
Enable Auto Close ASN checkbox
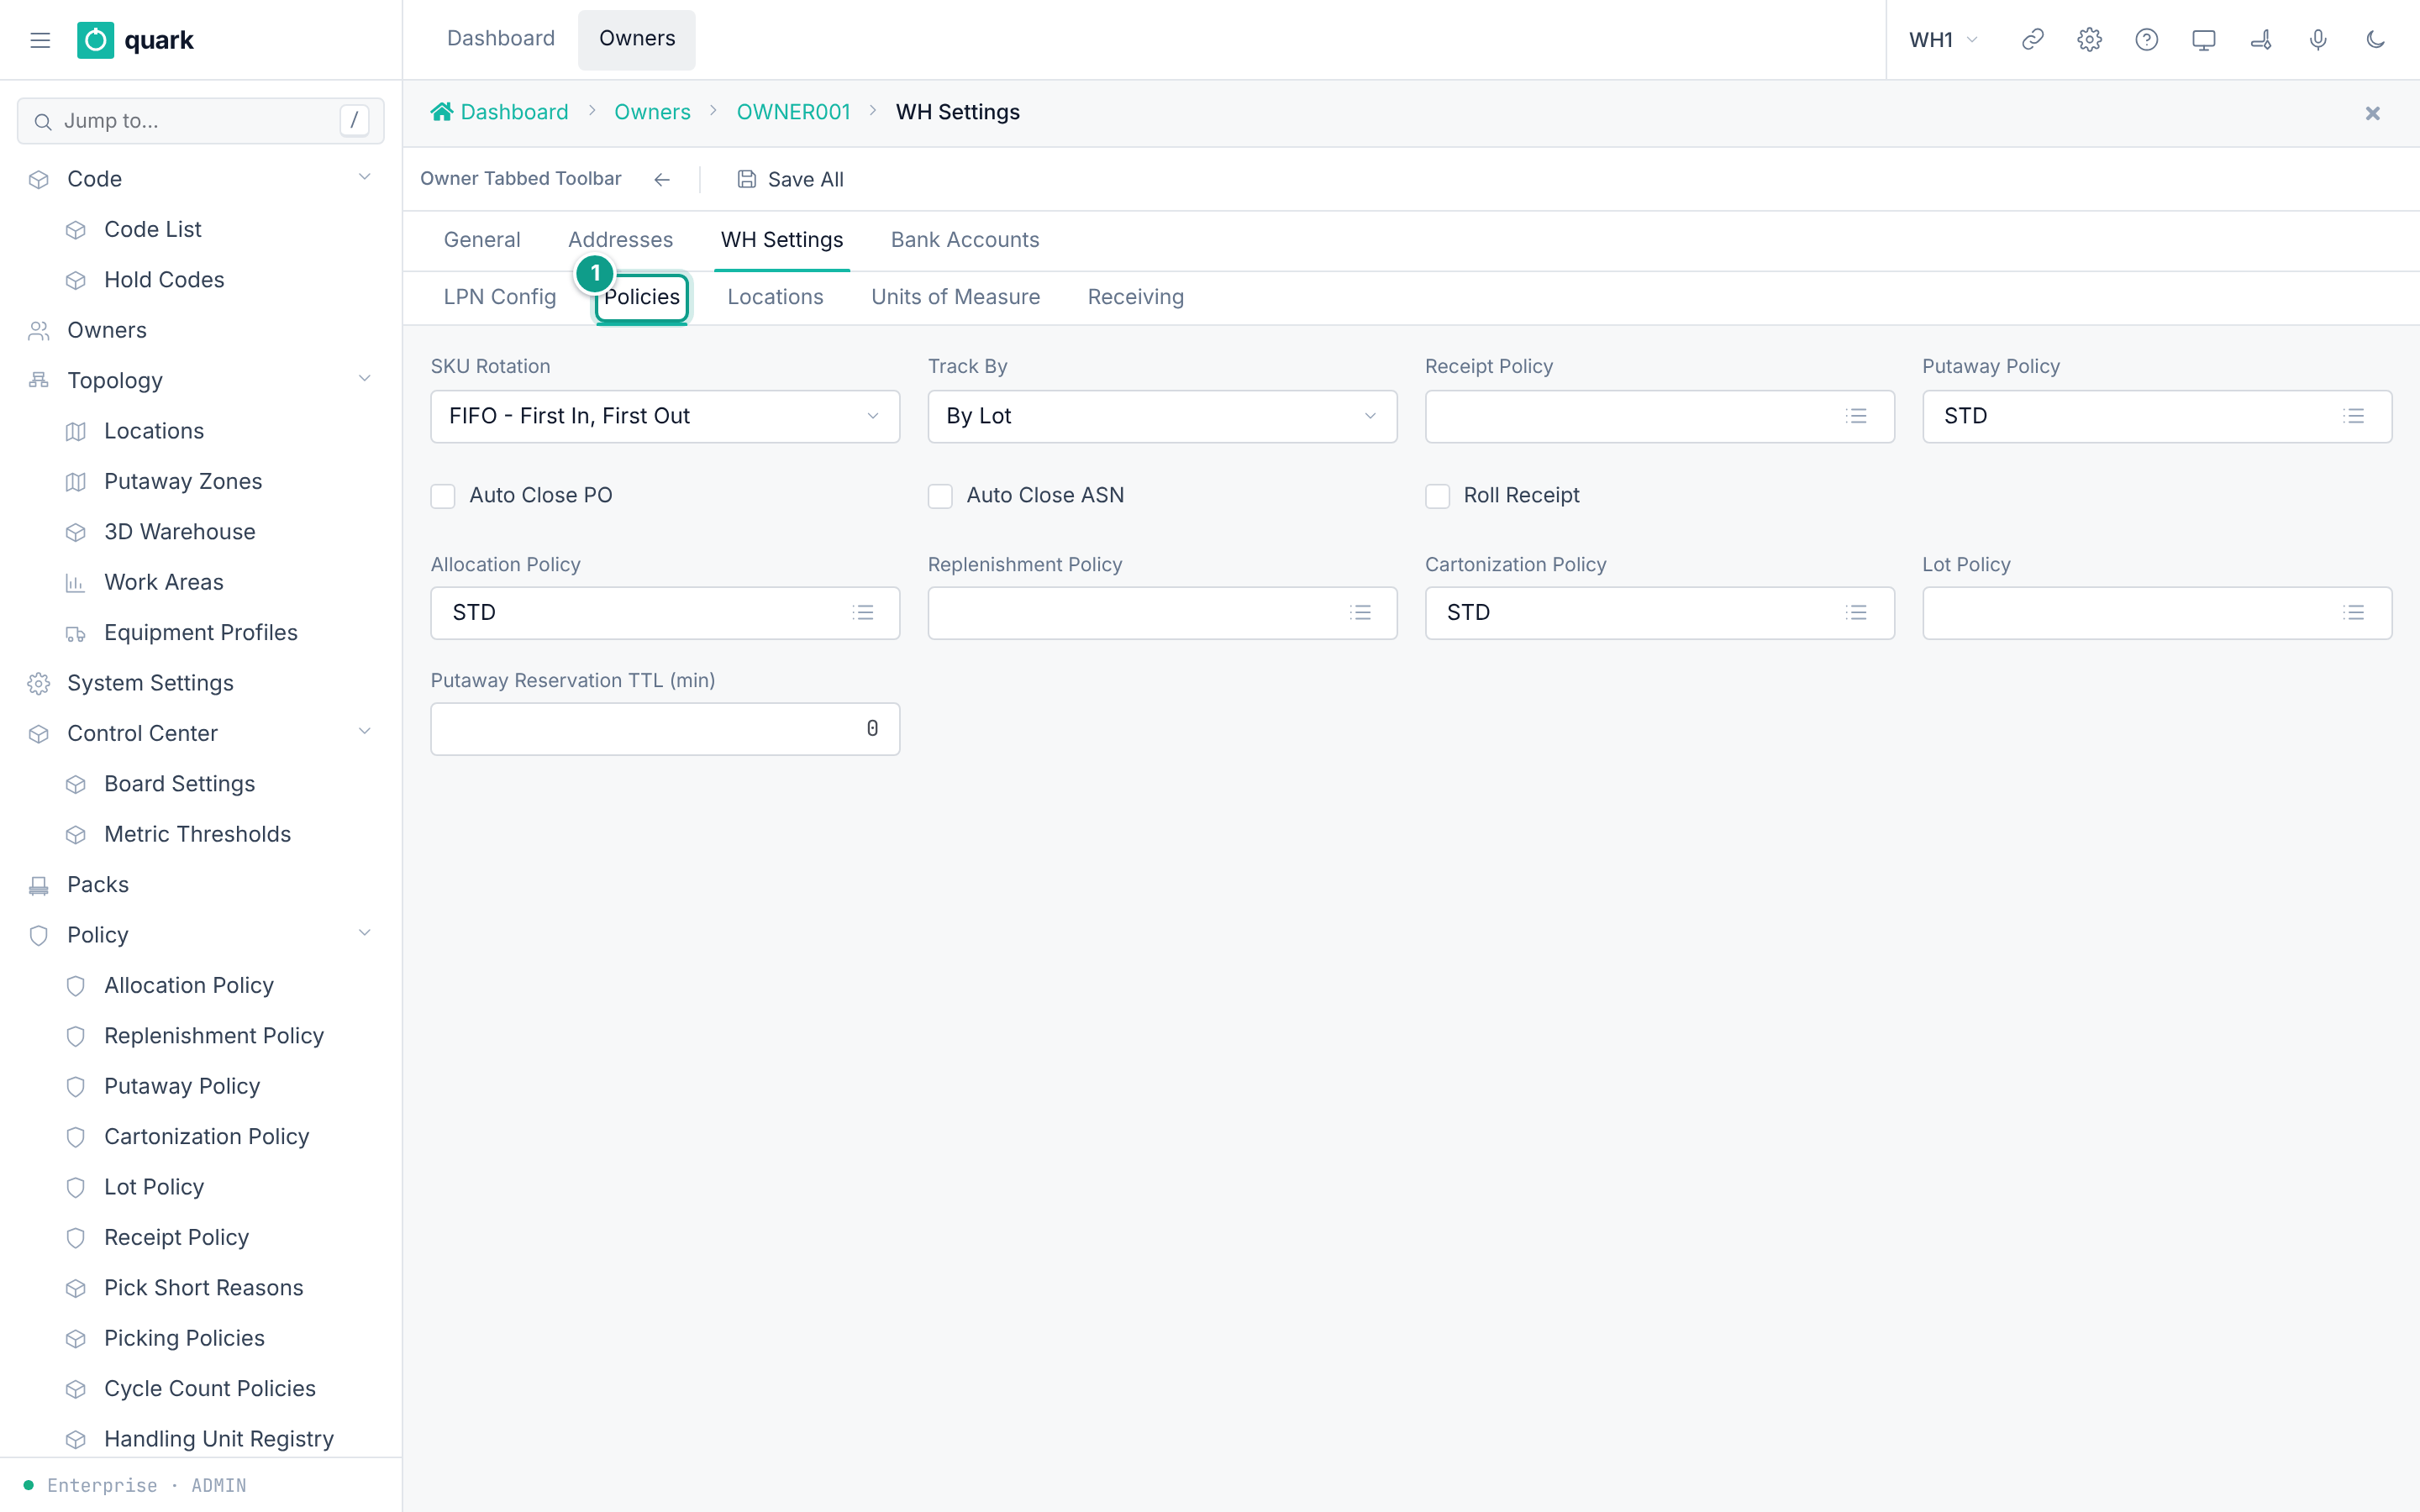point(940,496)
